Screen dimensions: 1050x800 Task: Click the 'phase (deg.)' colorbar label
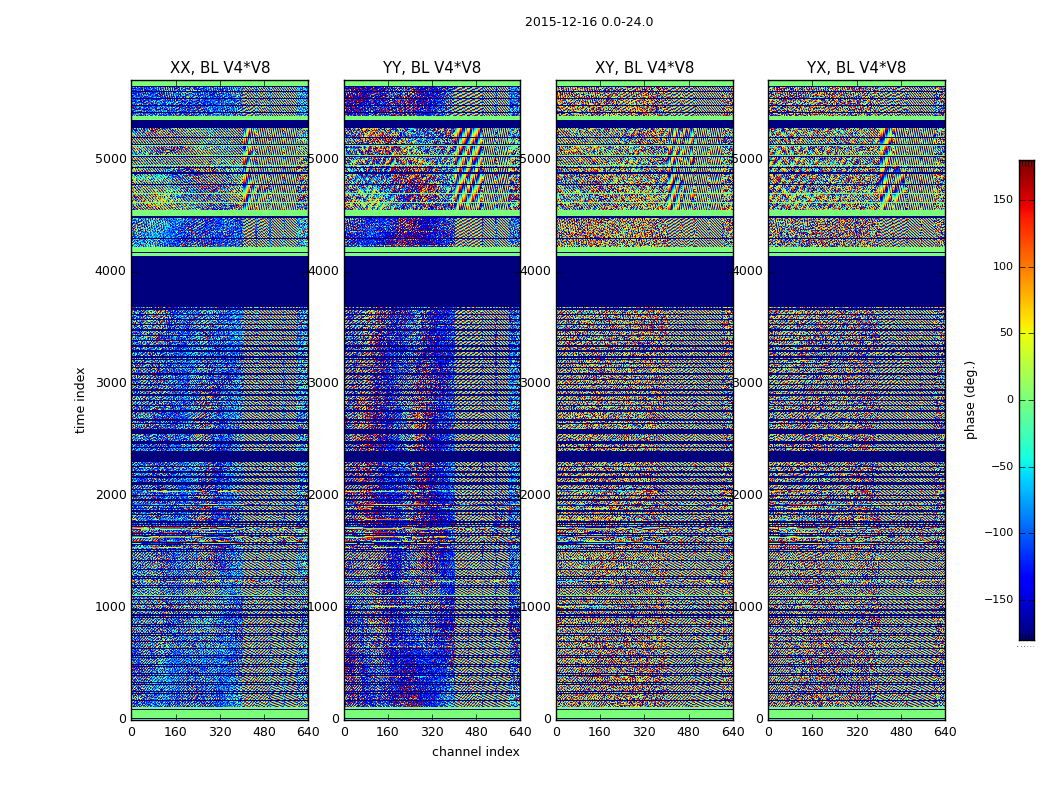click(970, 400)
